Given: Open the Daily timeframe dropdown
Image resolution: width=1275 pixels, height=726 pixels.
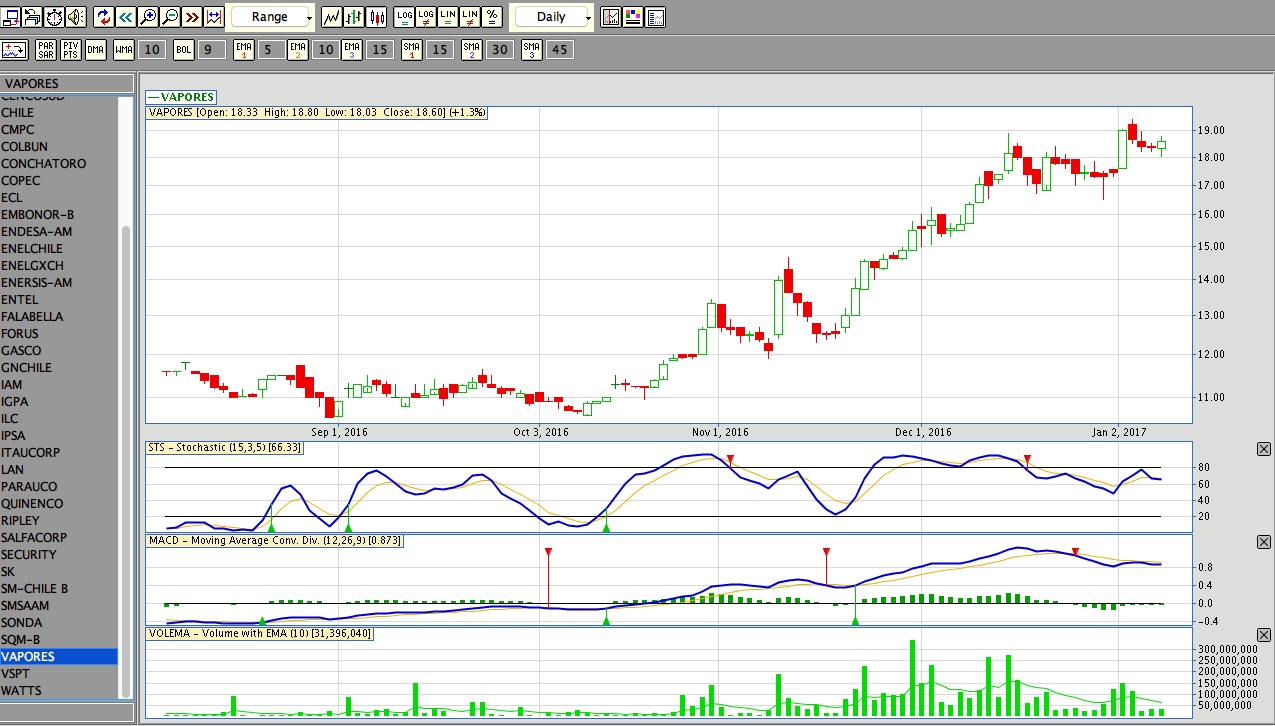Looking at the screenshot, I should coord(553,17).
